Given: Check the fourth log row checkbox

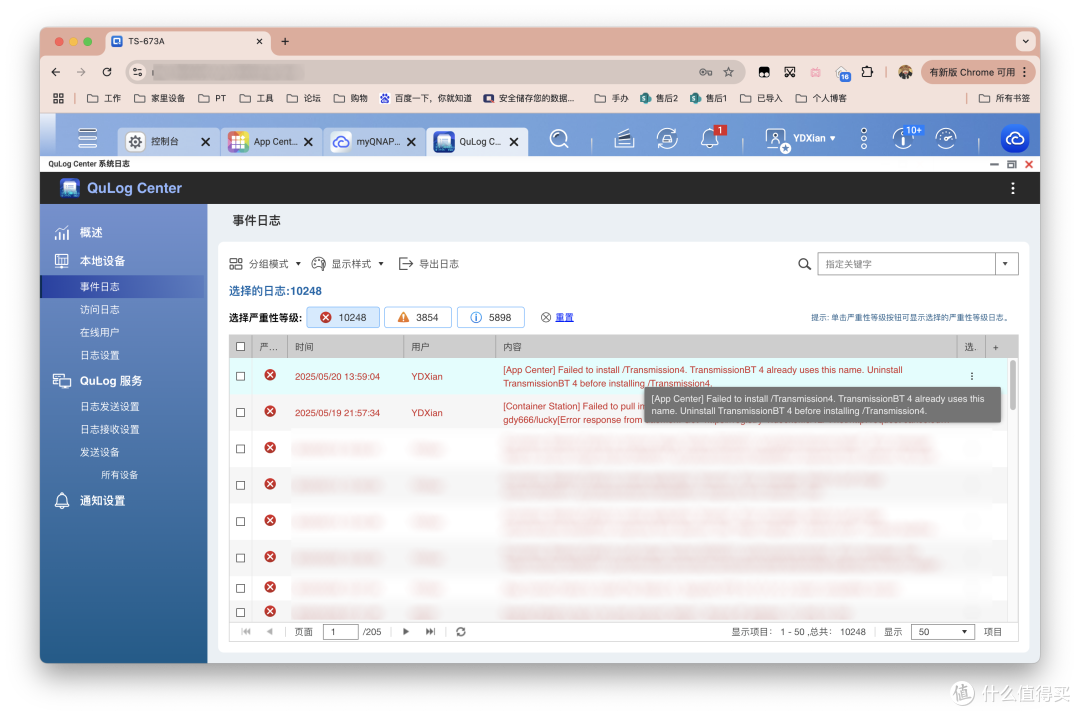Looking at the screenshot, I should click(240, 485).
